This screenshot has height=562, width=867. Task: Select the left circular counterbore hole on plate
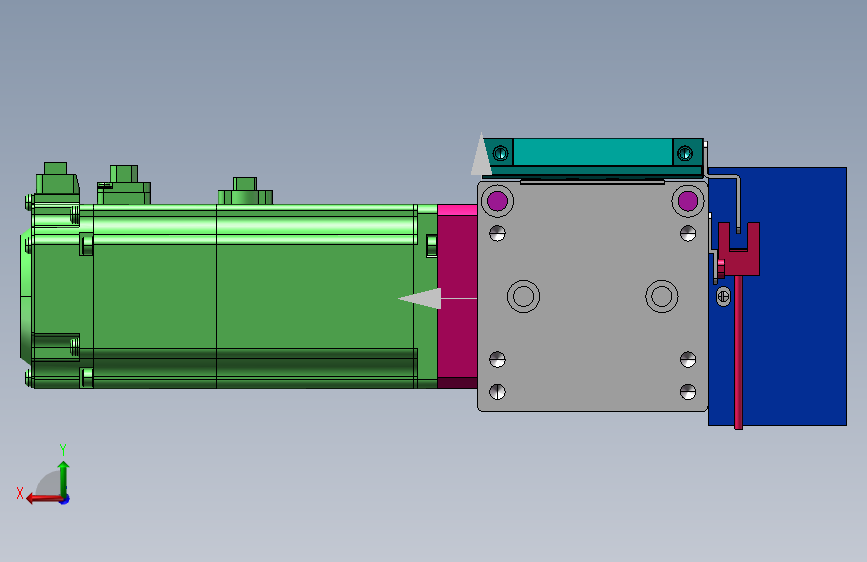(524, 296)
